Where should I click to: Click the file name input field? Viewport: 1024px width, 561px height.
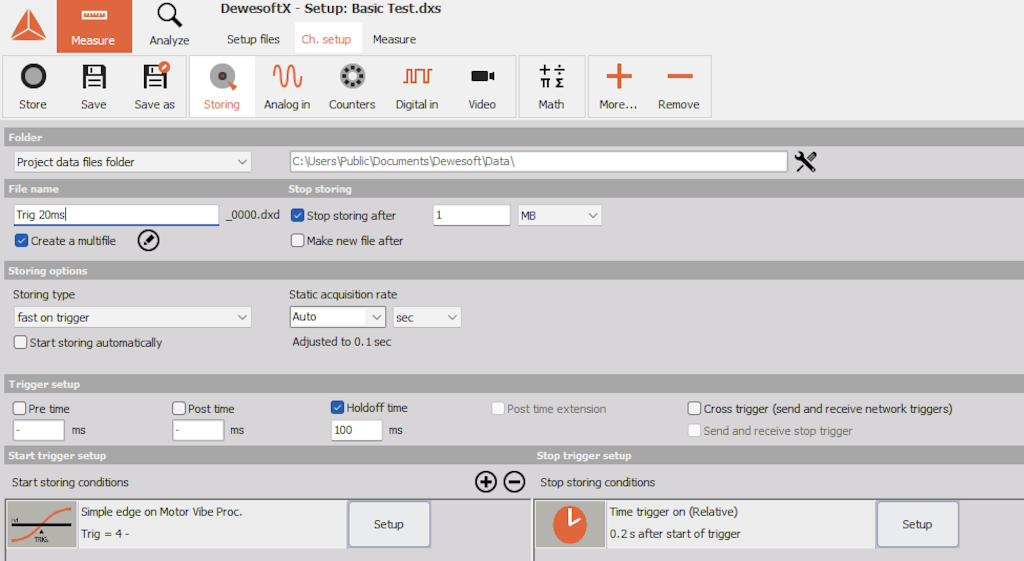tap(116, 215)
